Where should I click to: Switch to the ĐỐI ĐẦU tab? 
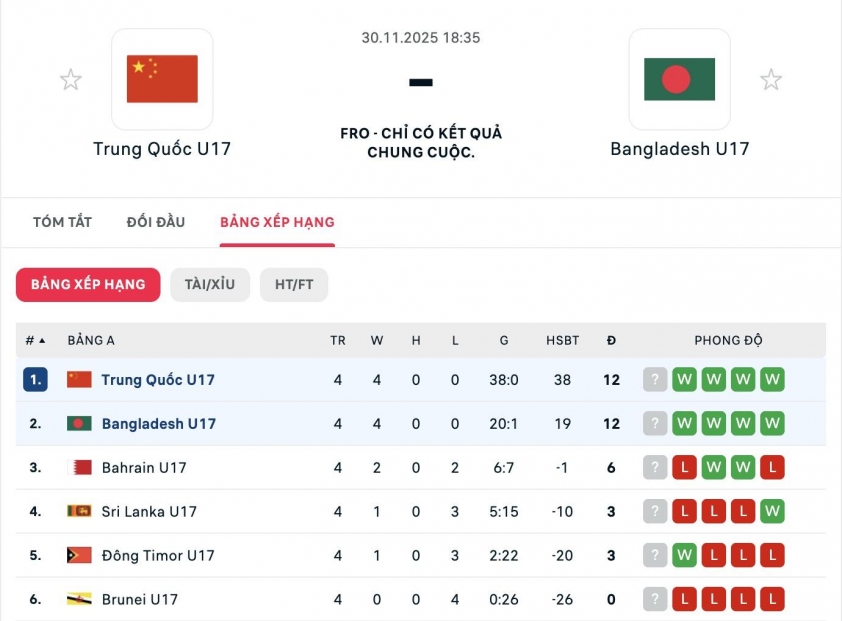pyautogui.click(x=155, y=222)
